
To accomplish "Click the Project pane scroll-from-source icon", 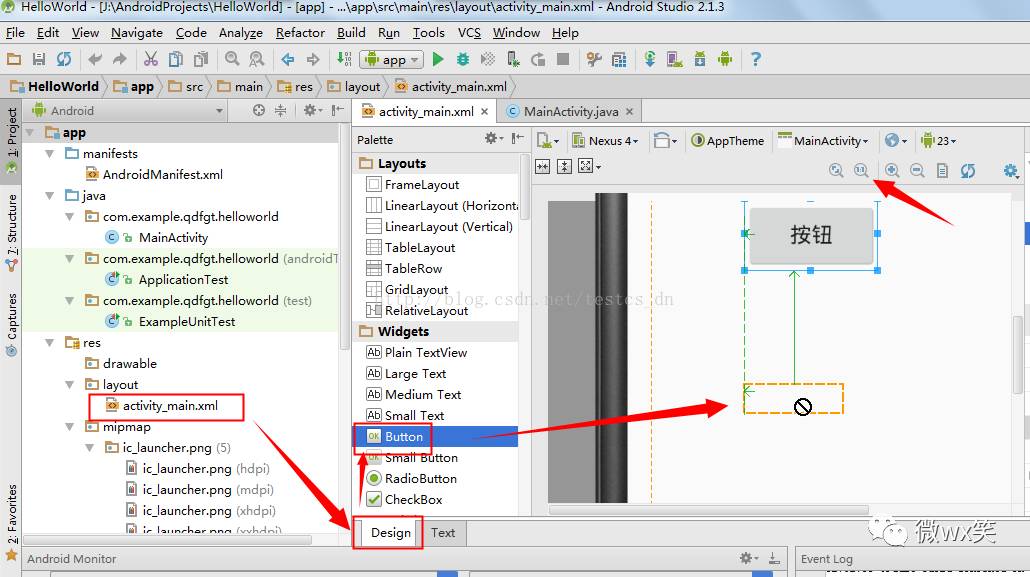I will (x=259, y=110).
